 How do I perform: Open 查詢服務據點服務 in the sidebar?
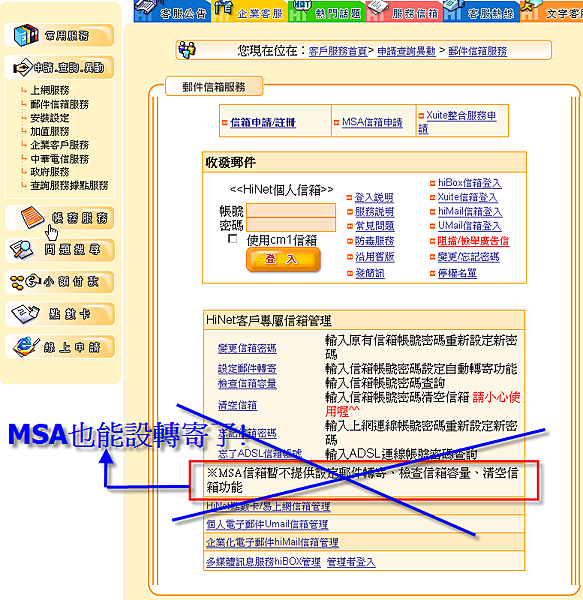pos(69,185)
